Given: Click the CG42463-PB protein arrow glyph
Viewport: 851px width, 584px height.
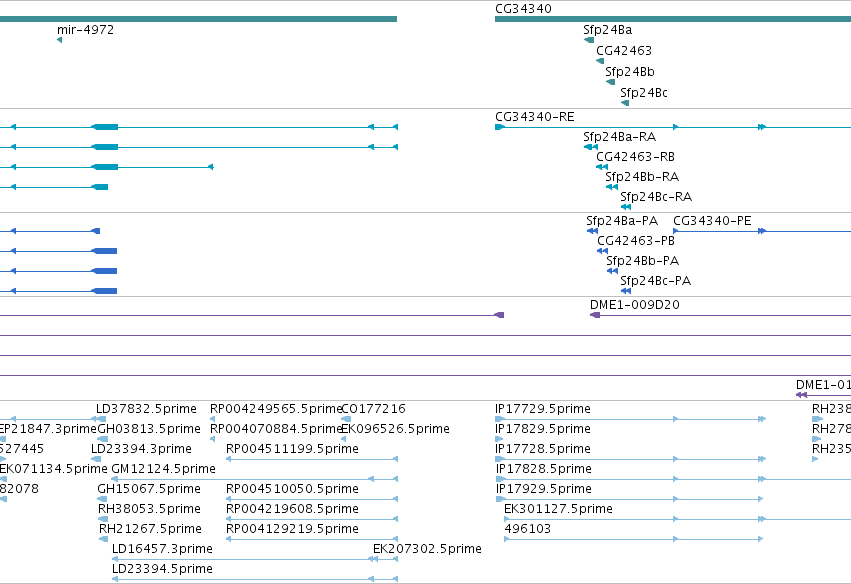Looking at the screenshot, I should 602,251.
